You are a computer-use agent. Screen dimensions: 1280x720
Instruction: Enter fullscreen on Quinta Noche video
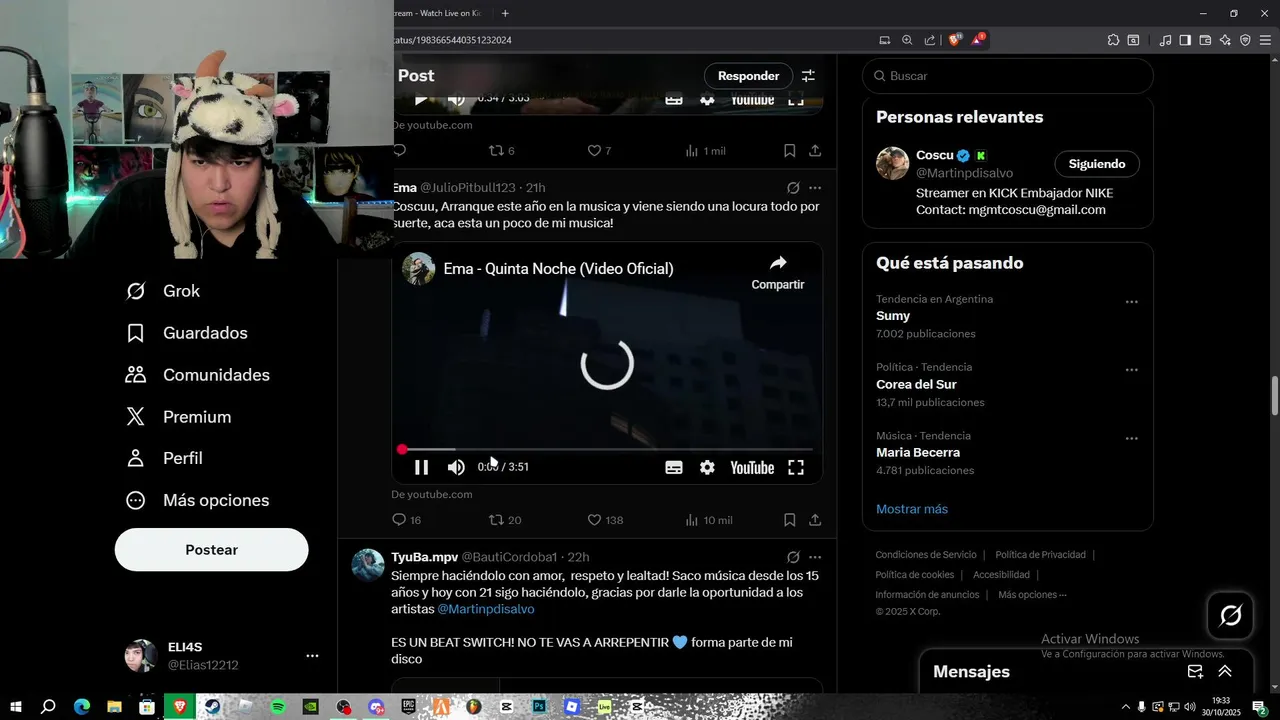796,467
